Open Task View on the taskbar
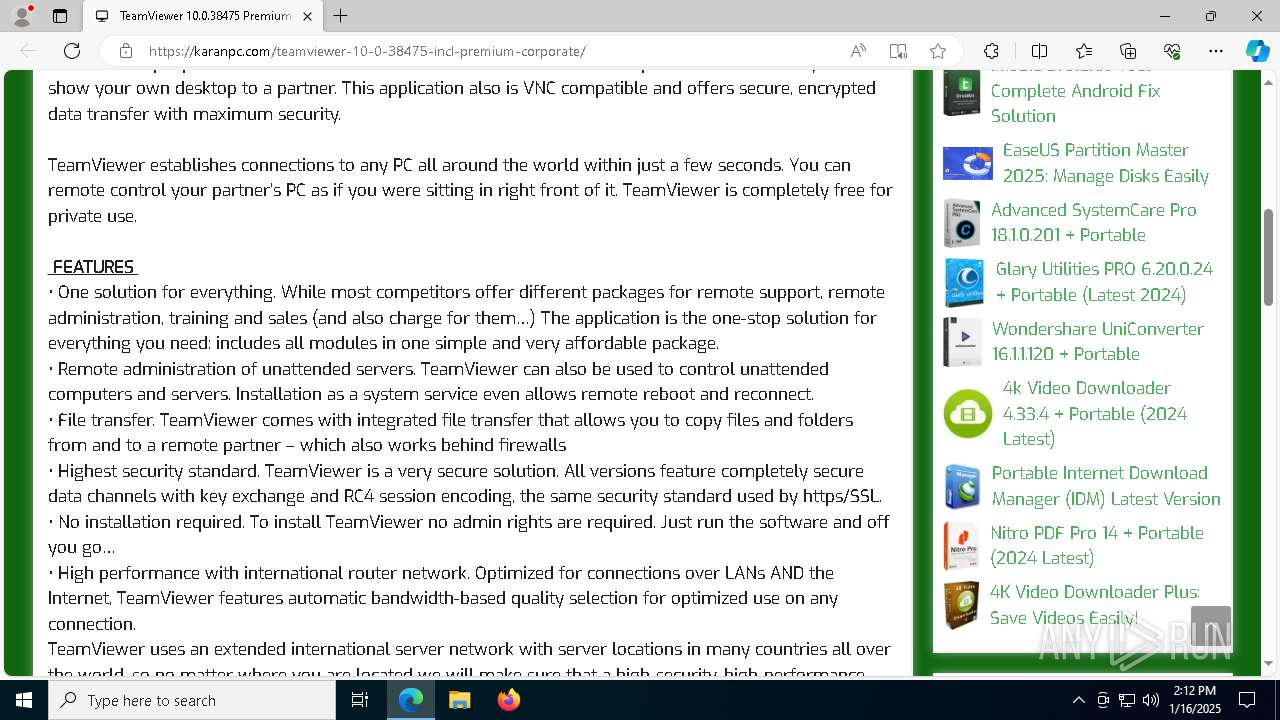The height and width of the screenshot is (720, 1280). pos(360,700)
